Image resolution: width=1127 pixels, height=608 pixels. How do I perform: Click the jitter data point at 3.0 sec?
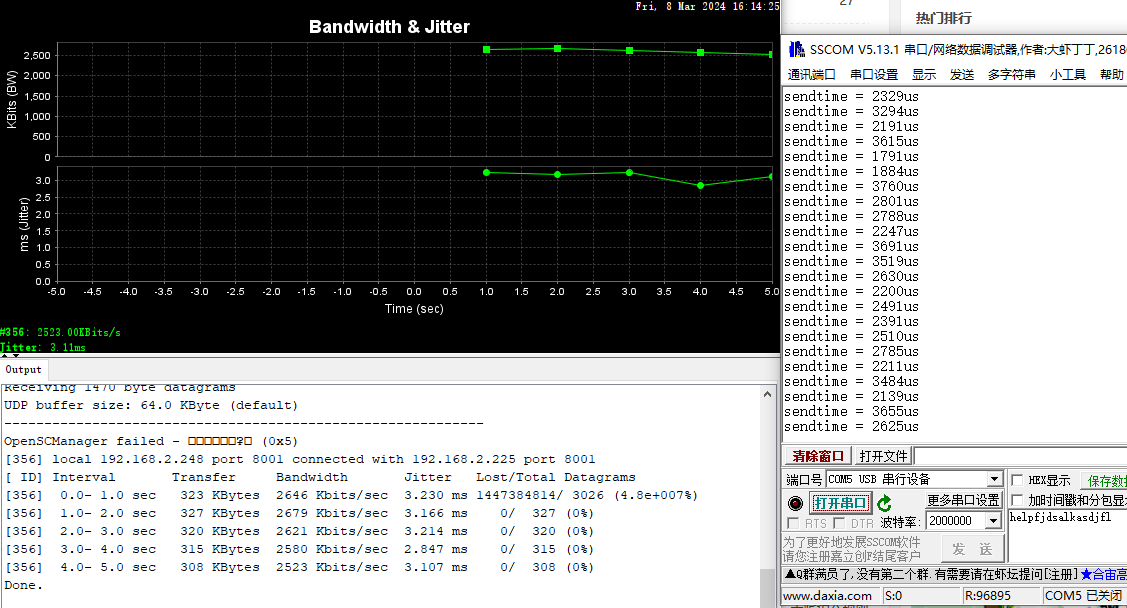(629, 172)
